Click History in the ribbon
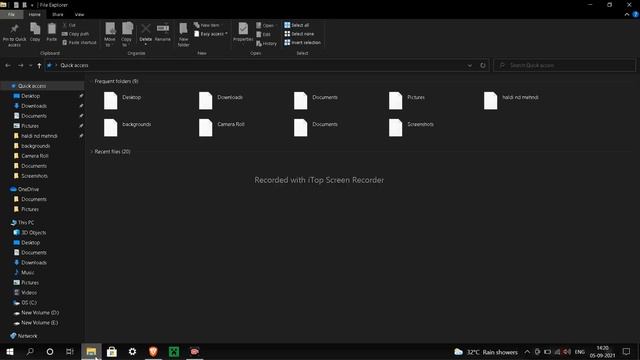Viewport: 640px width, 360px height. click(x=267, y=43)
